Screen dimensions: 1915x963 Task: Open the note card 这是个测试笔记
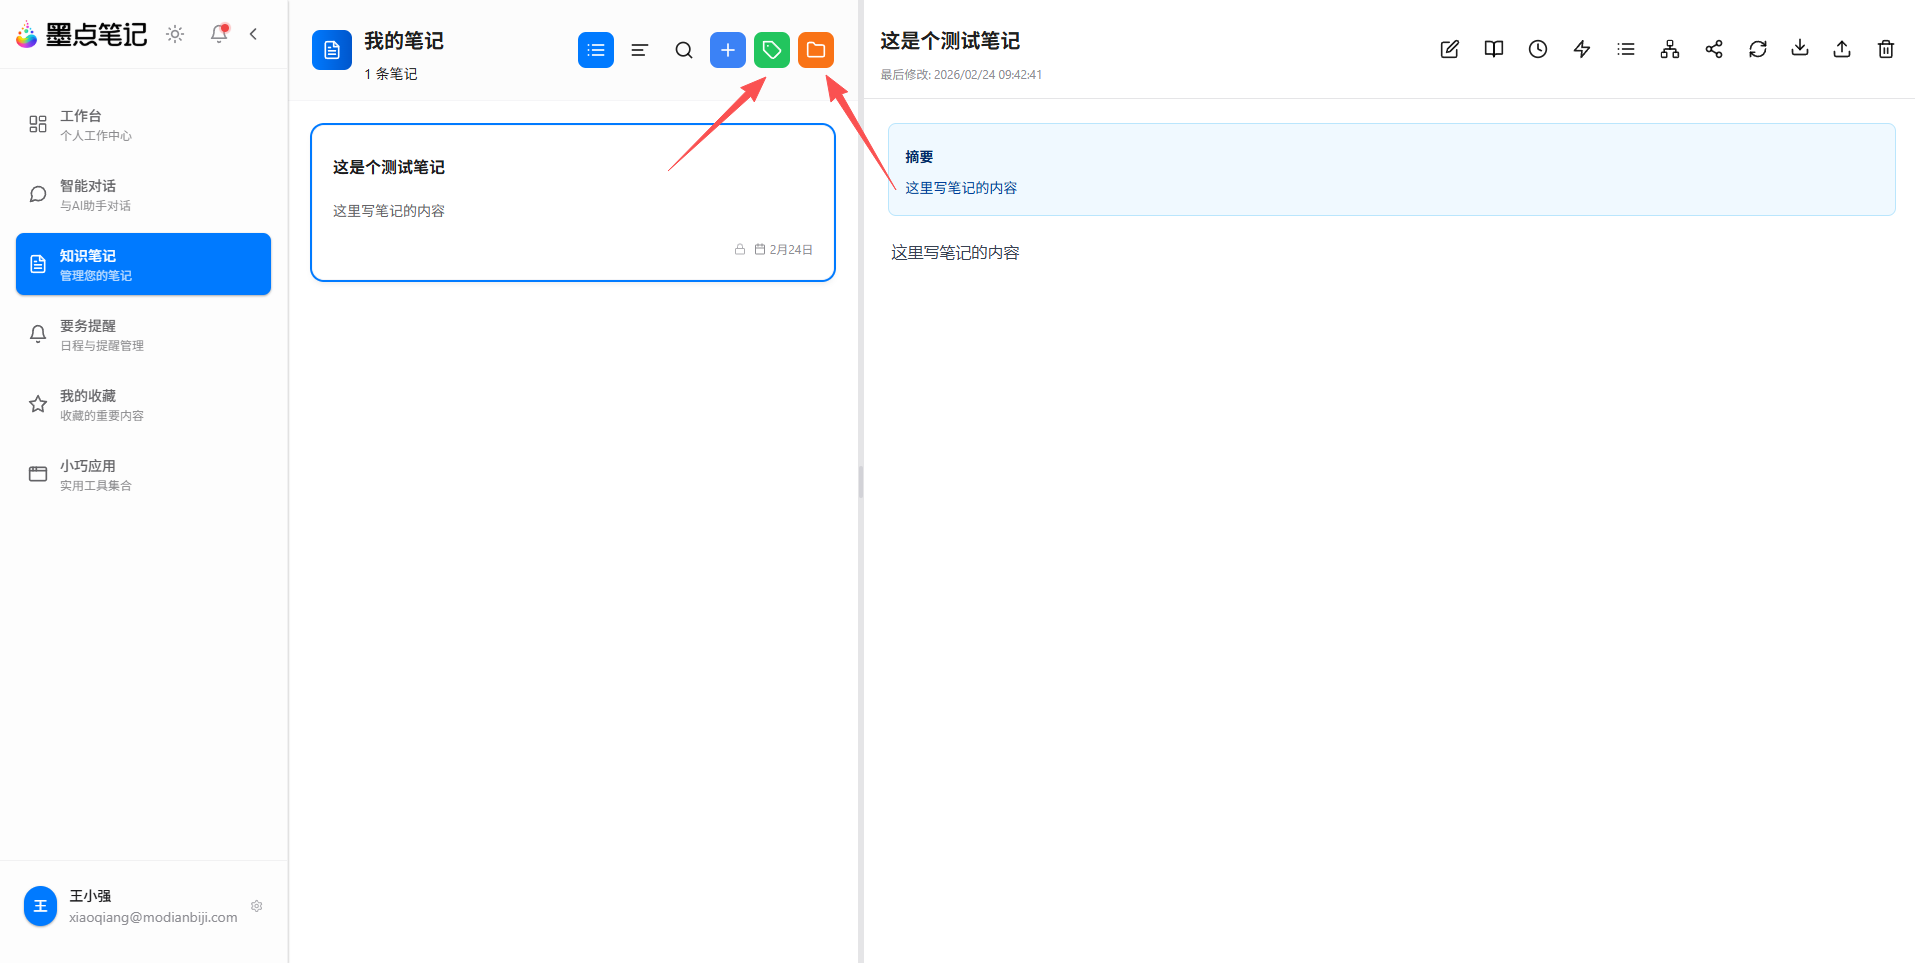tap(572, 202)
